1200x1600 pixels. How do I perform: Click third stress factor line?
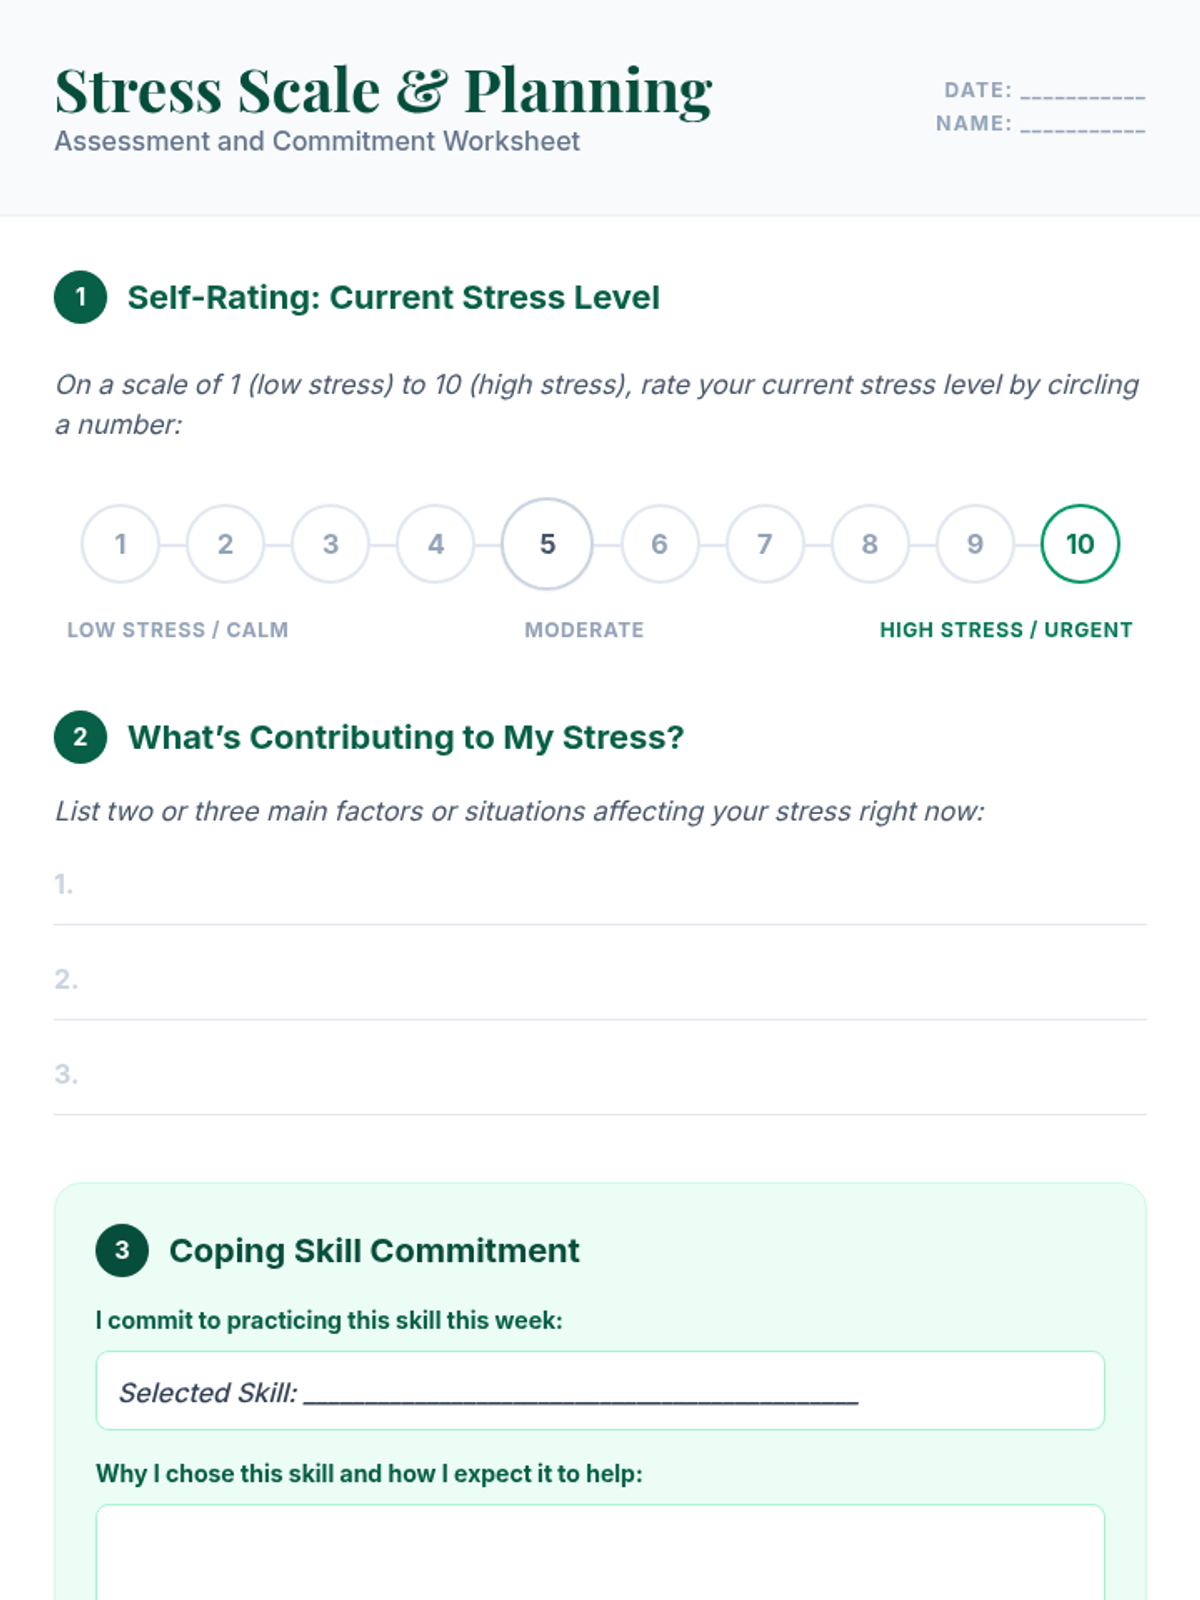coord(600,1076)
